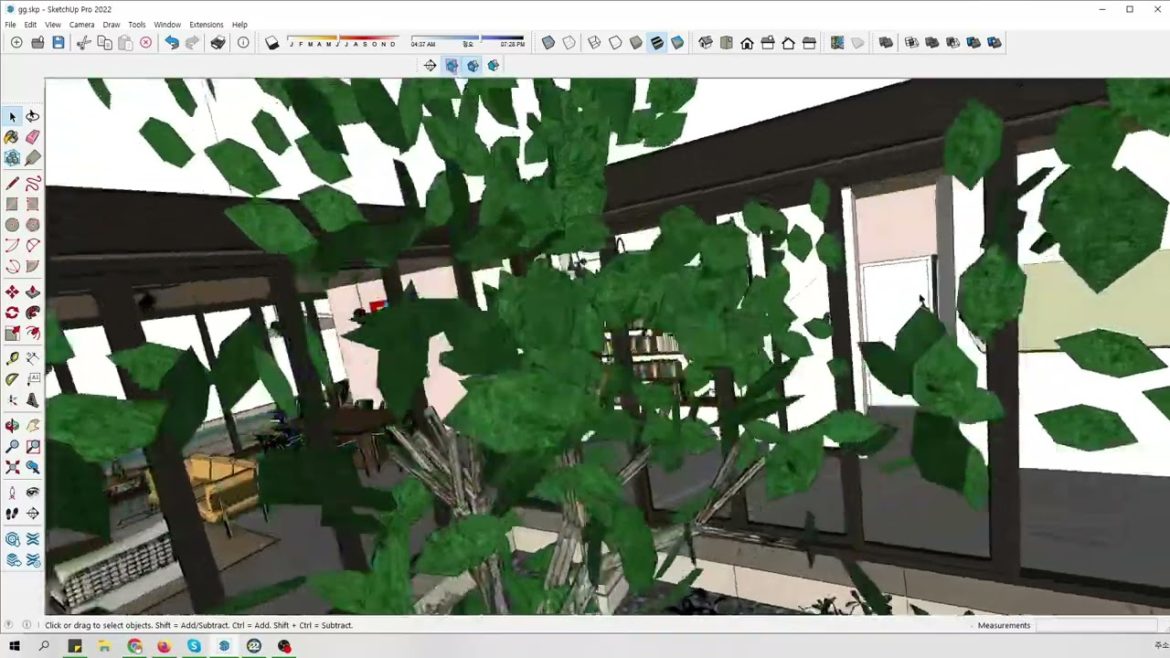Viewport: 1170px width, 658px height.
Task: Toggle shadows with the shadow icon
Action: pos(271,42)
